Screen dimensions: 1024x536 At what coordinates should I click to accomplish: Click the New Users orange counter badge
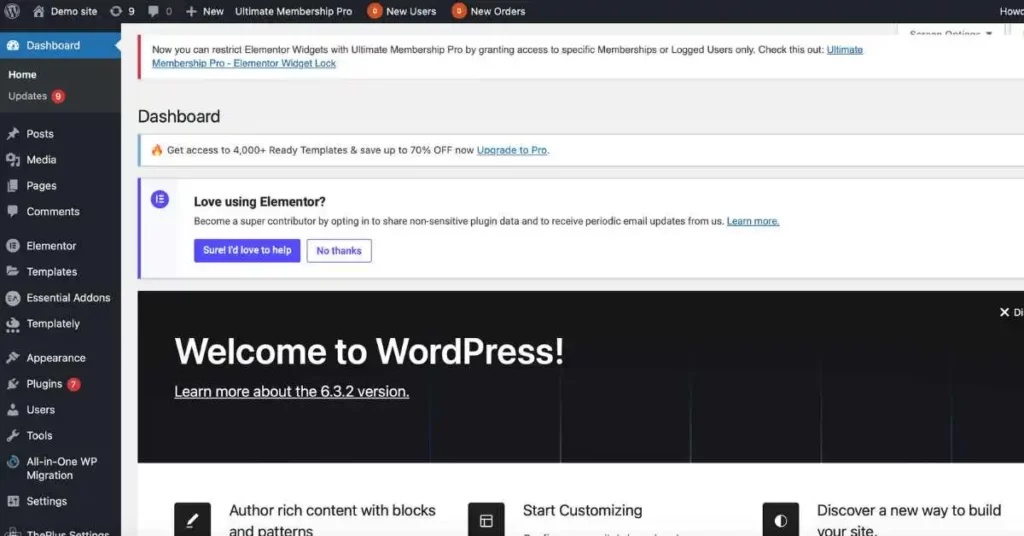pyautogui.click(x=374, y=11)
